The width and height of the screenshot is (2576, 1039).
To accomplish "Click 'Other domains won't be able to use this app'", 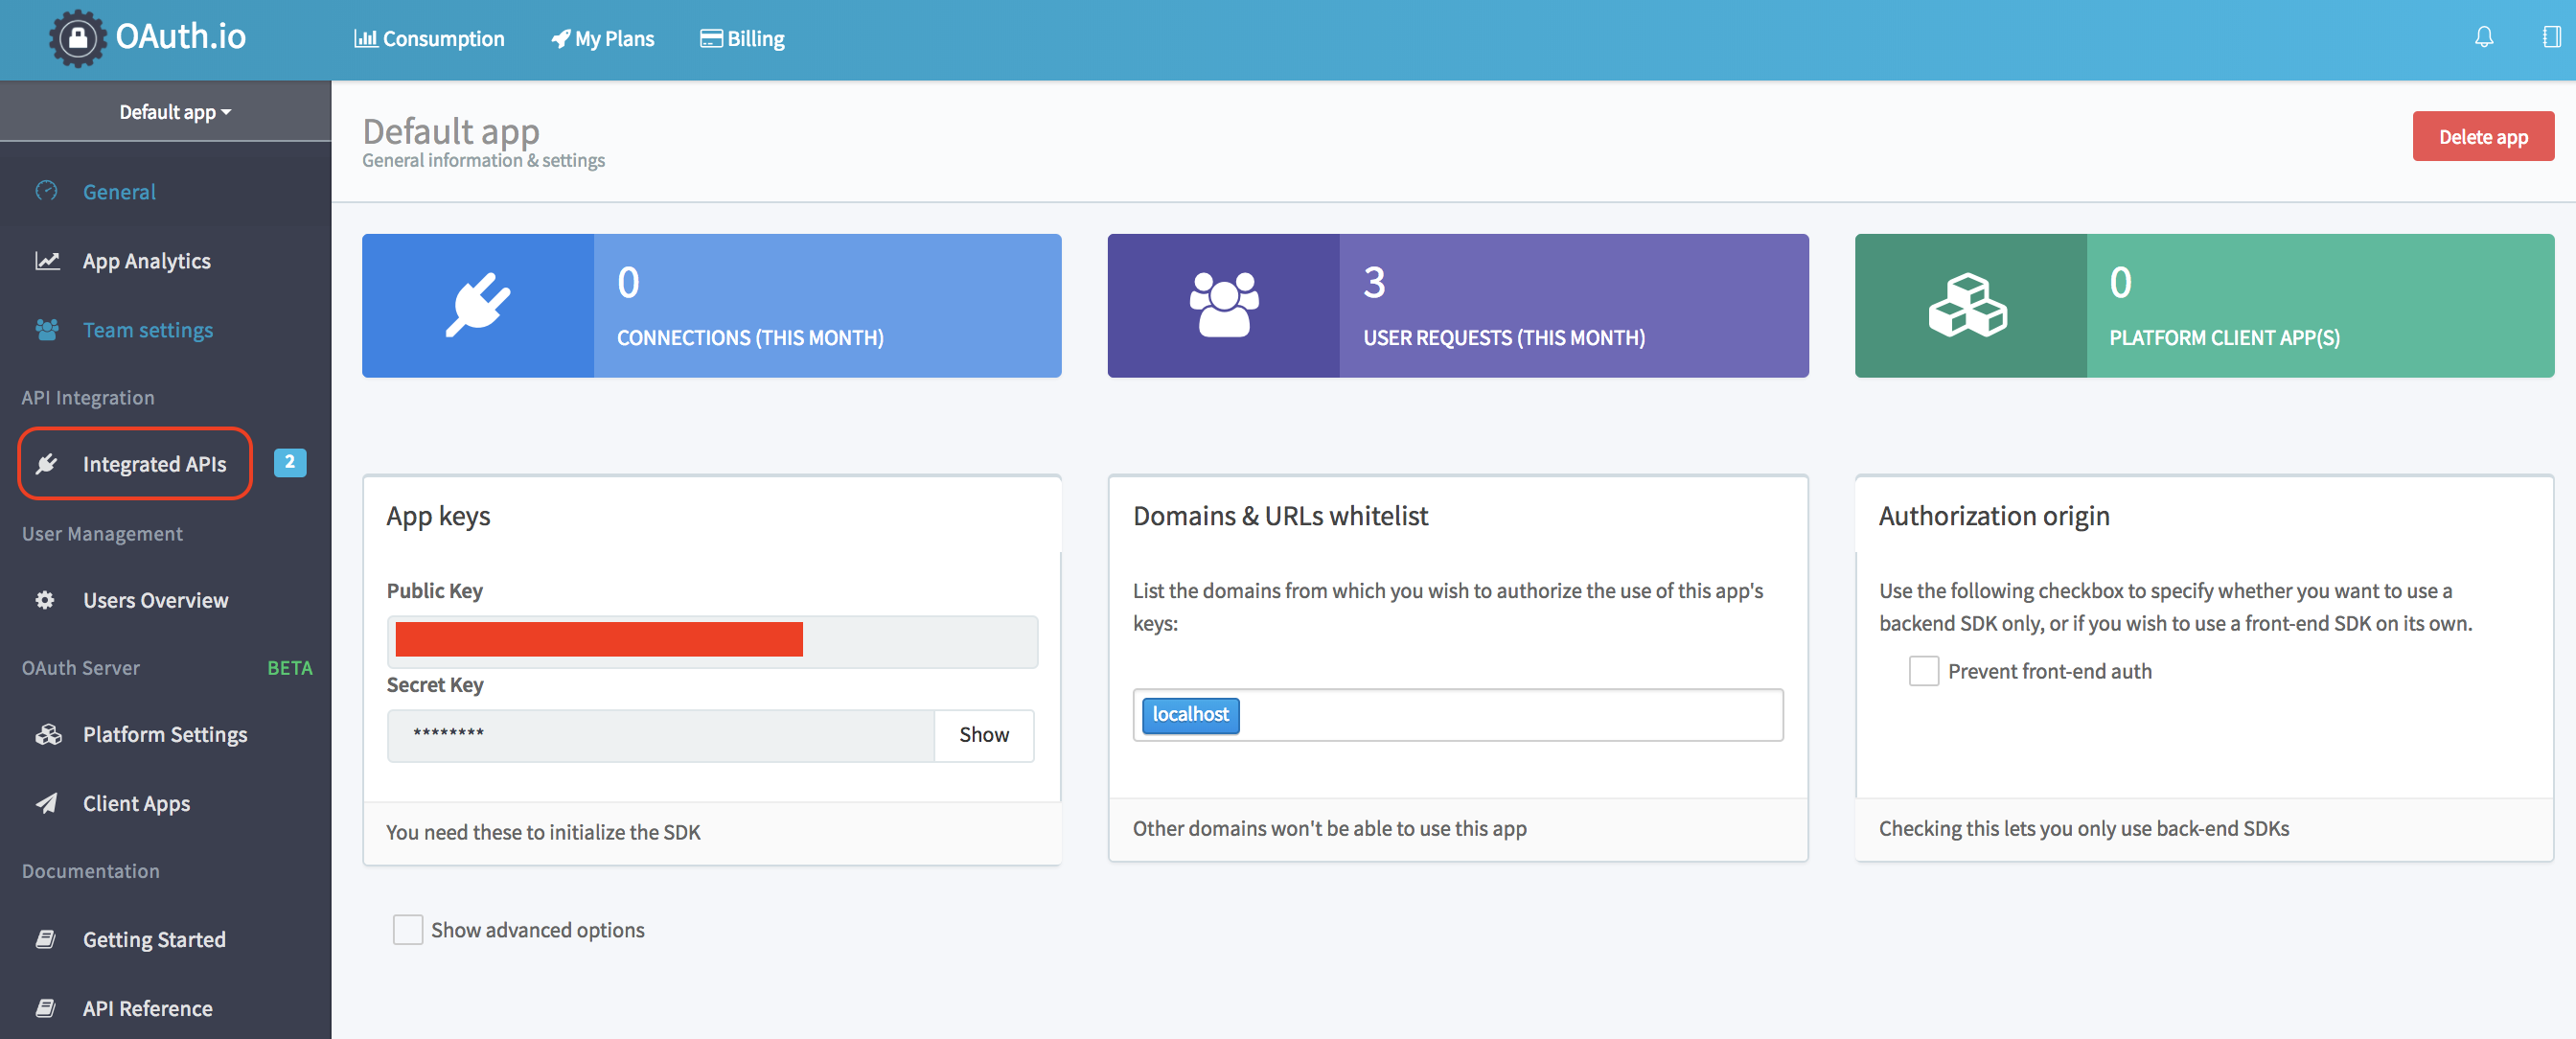I will click(1329, 829).
